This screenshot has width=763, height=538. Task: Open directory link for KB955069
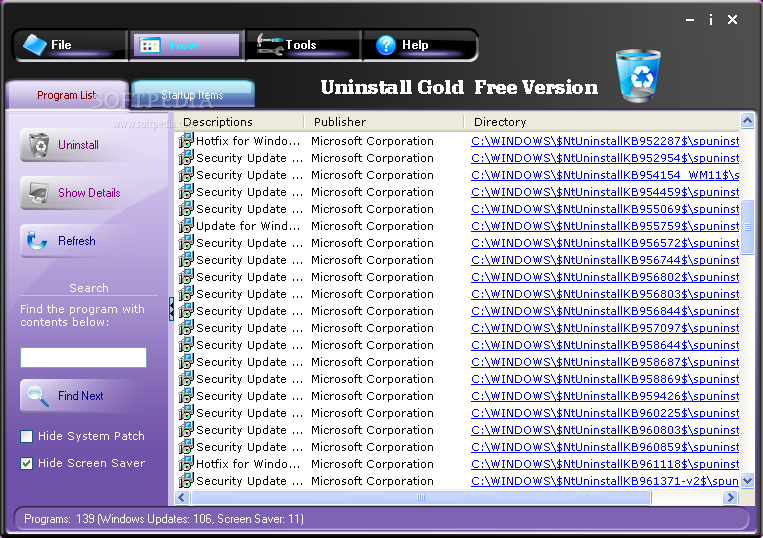pos(605,209)
